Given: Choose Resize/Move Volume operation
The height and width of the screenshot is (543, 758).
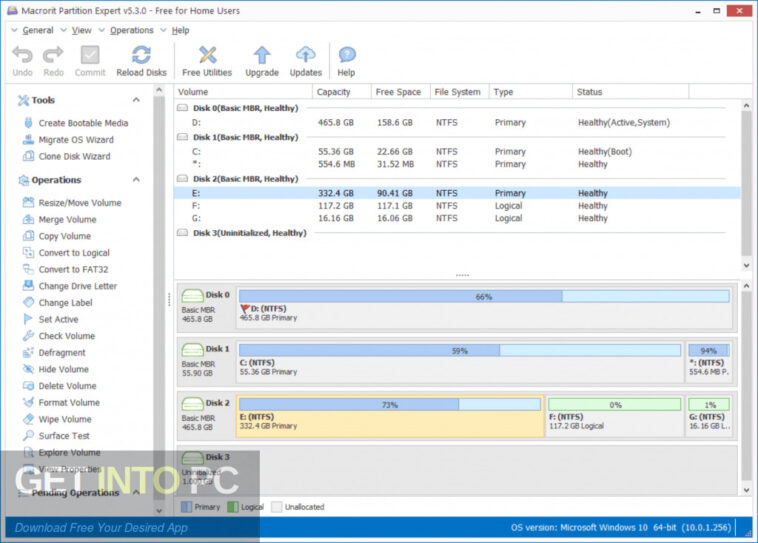Looking at the screenshot, I should pos(72,203).
